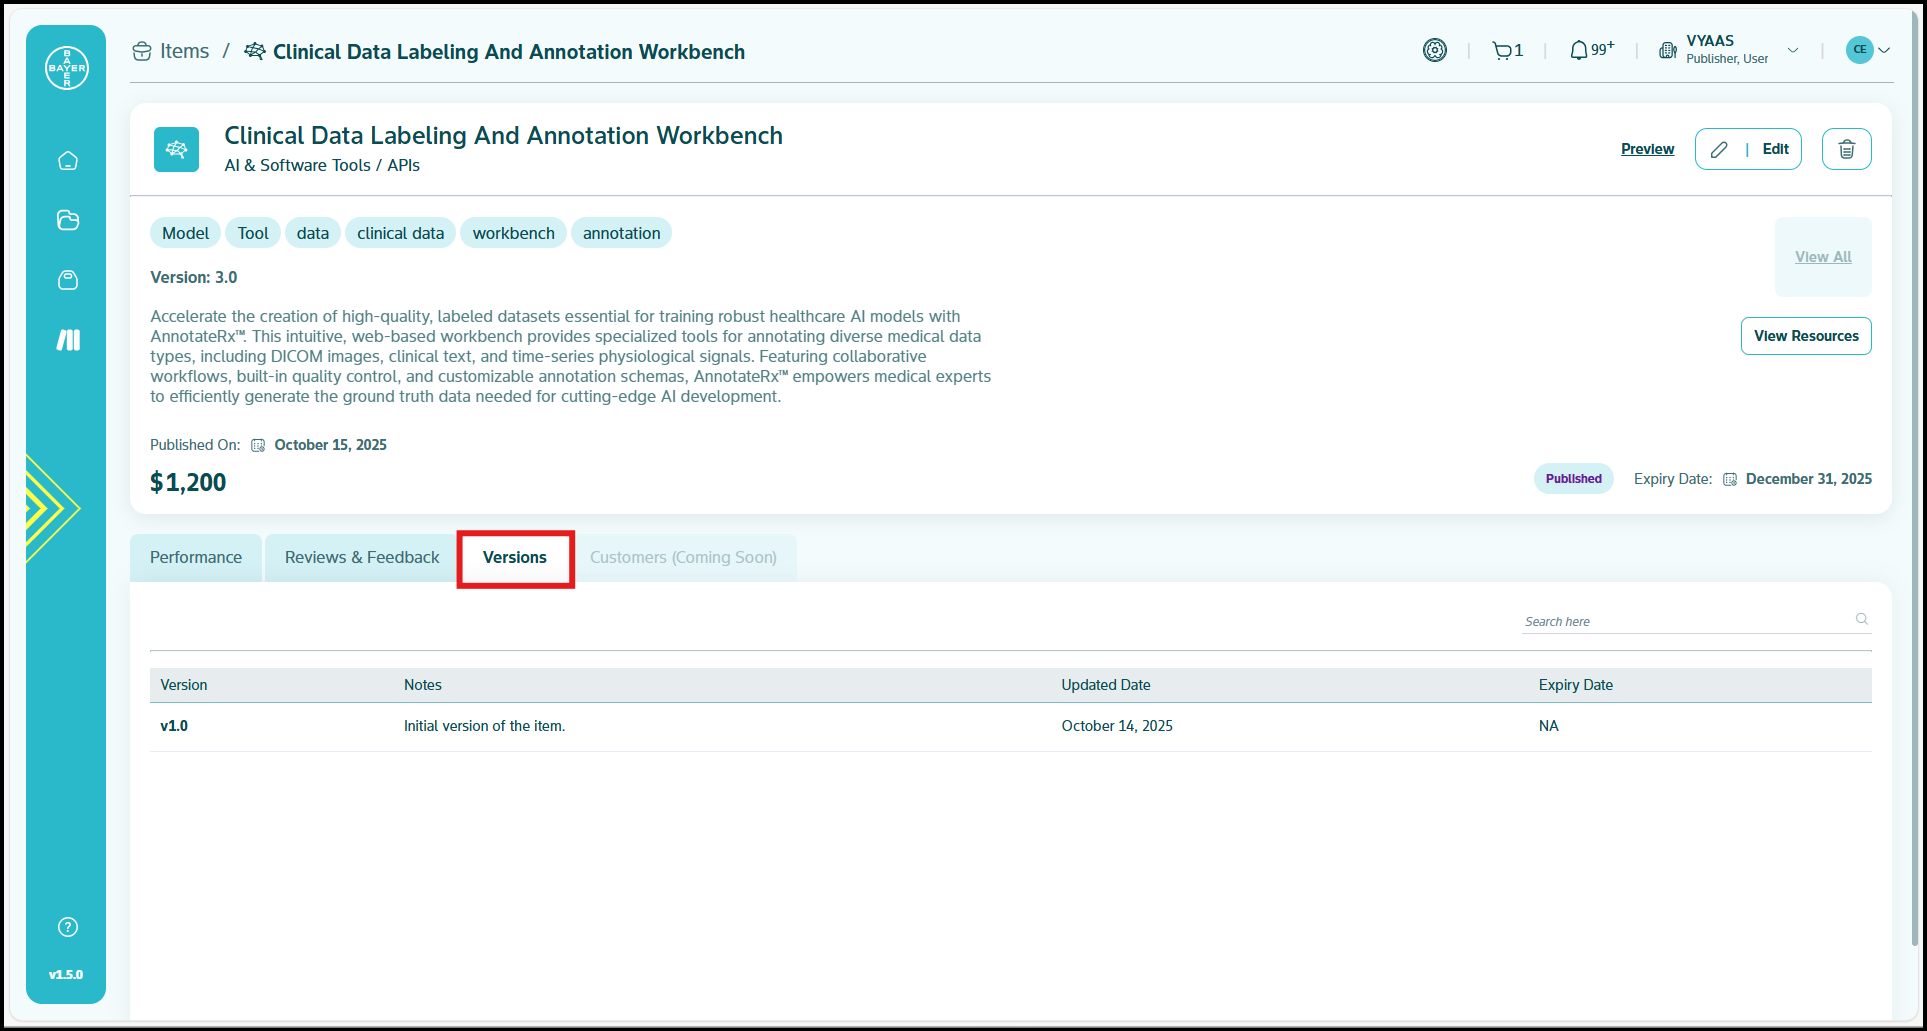Image resolution: width=1927 pixels, height=1031 pixels.
Task: Open the library books sidebar icon
Action: click(68, 340)
